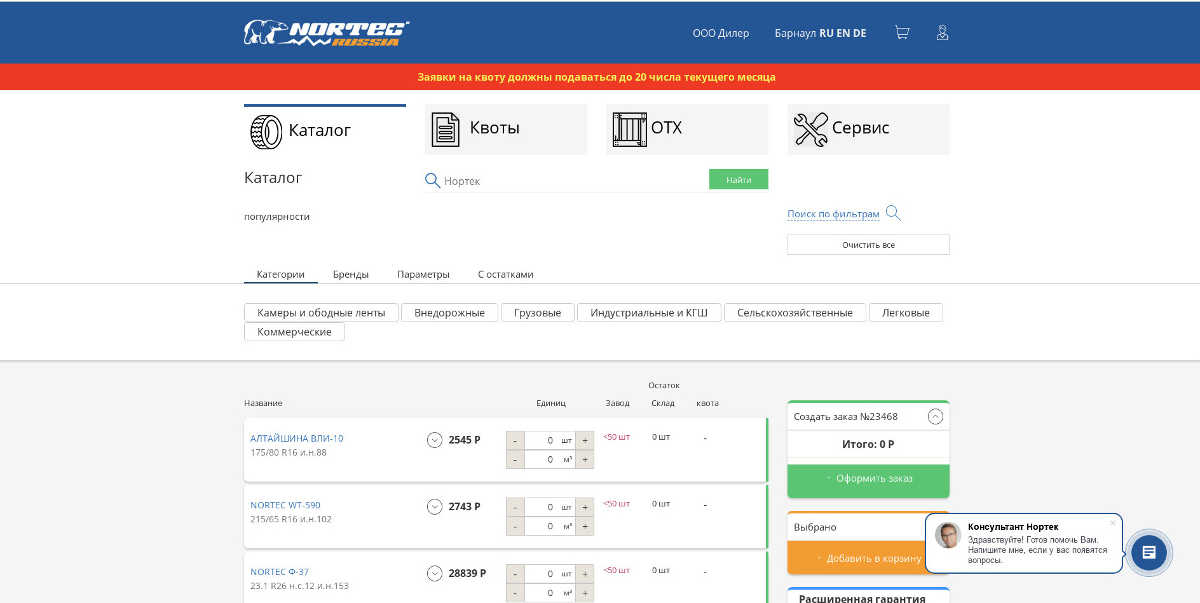
Task: Switch to the С остатками filter tab
Action: (x=506, y=274)
